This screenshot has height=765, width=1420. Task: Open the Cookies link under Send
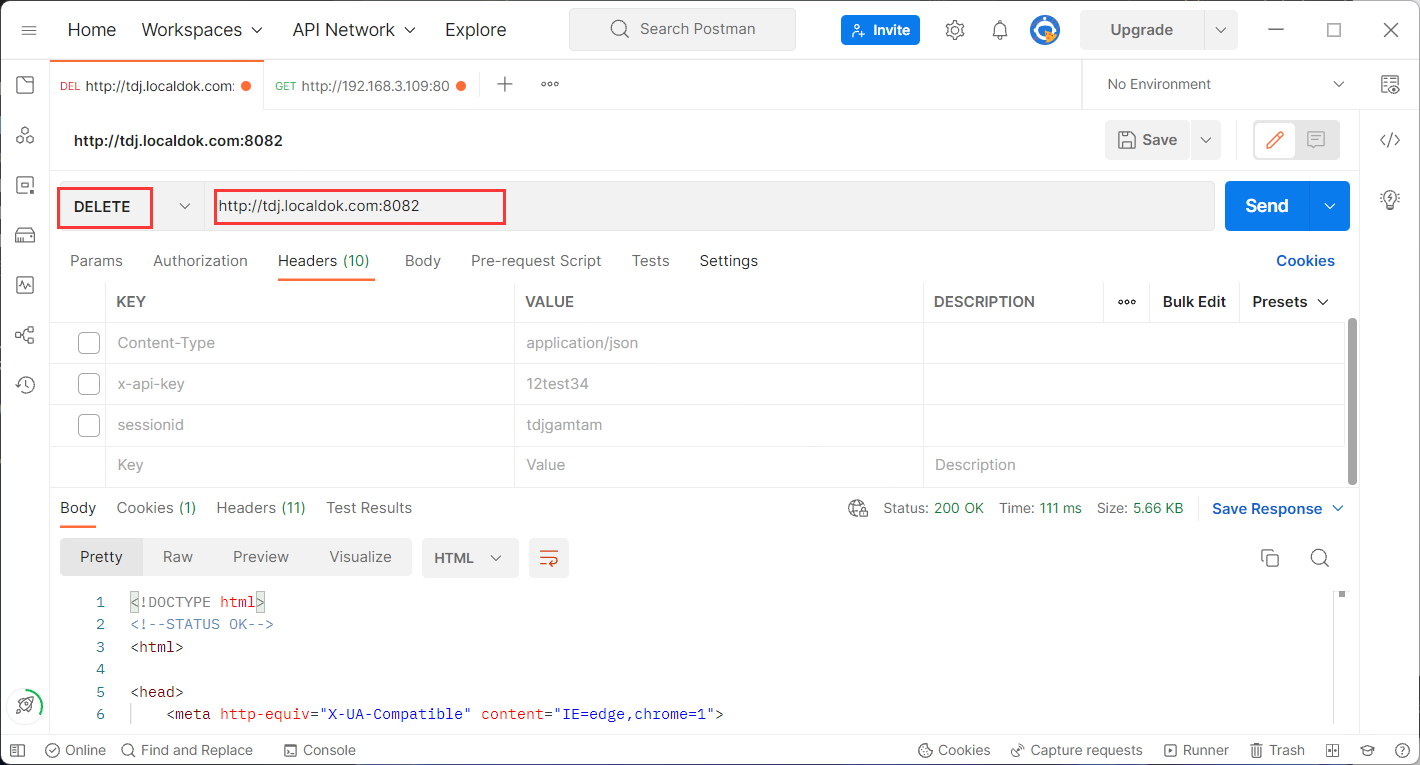pyautogui.click(x=1305, y=261)
